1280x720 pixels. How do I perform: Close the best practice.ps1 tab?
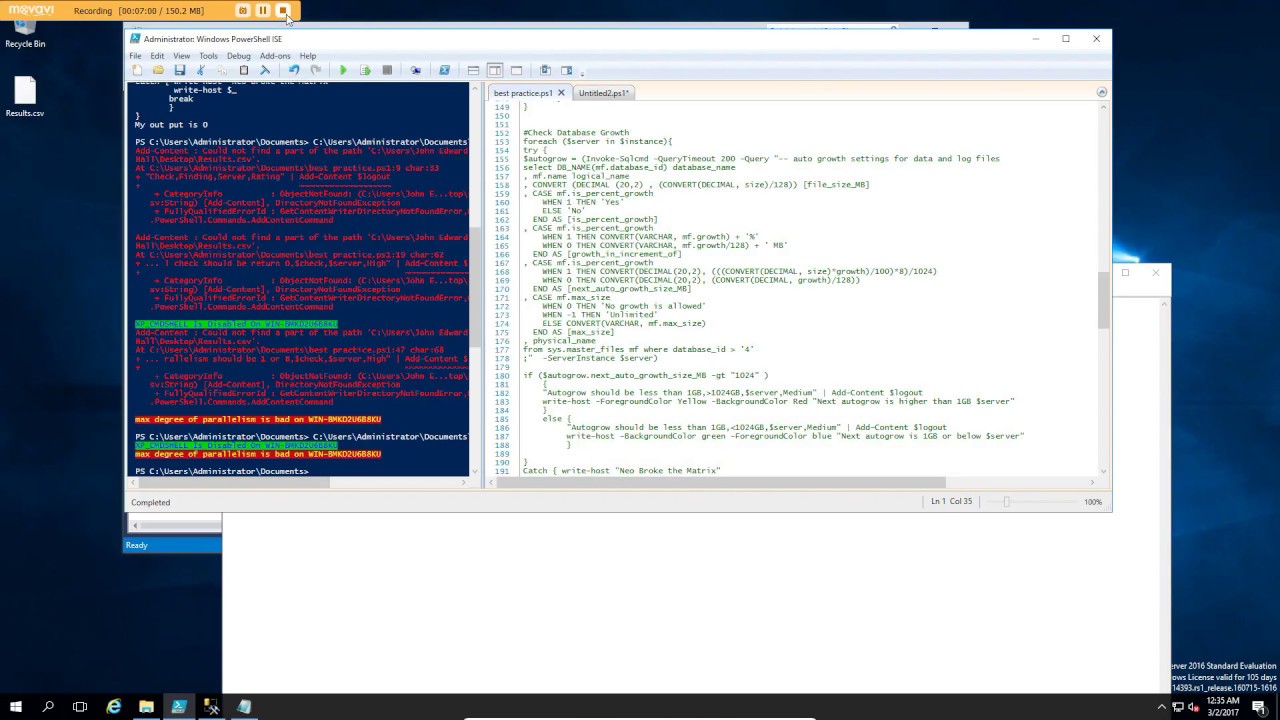[x=561, y=93]
